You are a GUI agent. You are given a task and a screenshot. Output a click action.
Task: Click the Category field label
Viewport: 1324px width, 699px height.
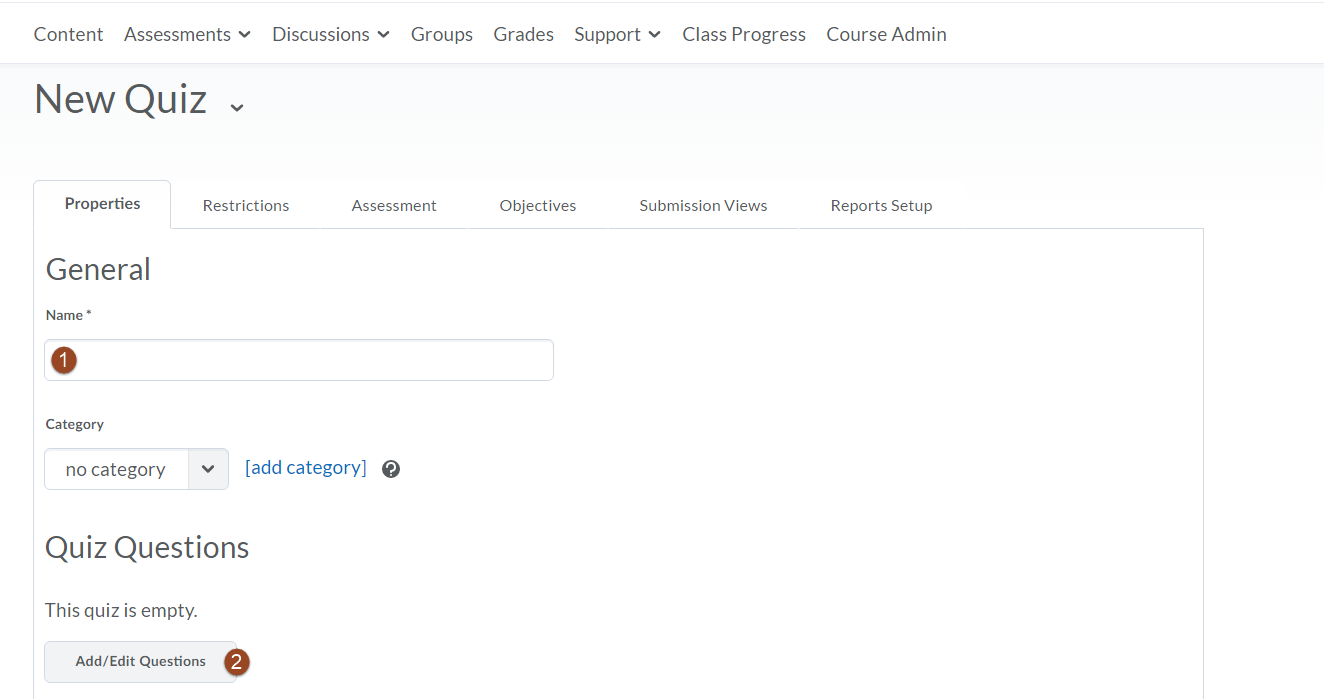[75, 424]
